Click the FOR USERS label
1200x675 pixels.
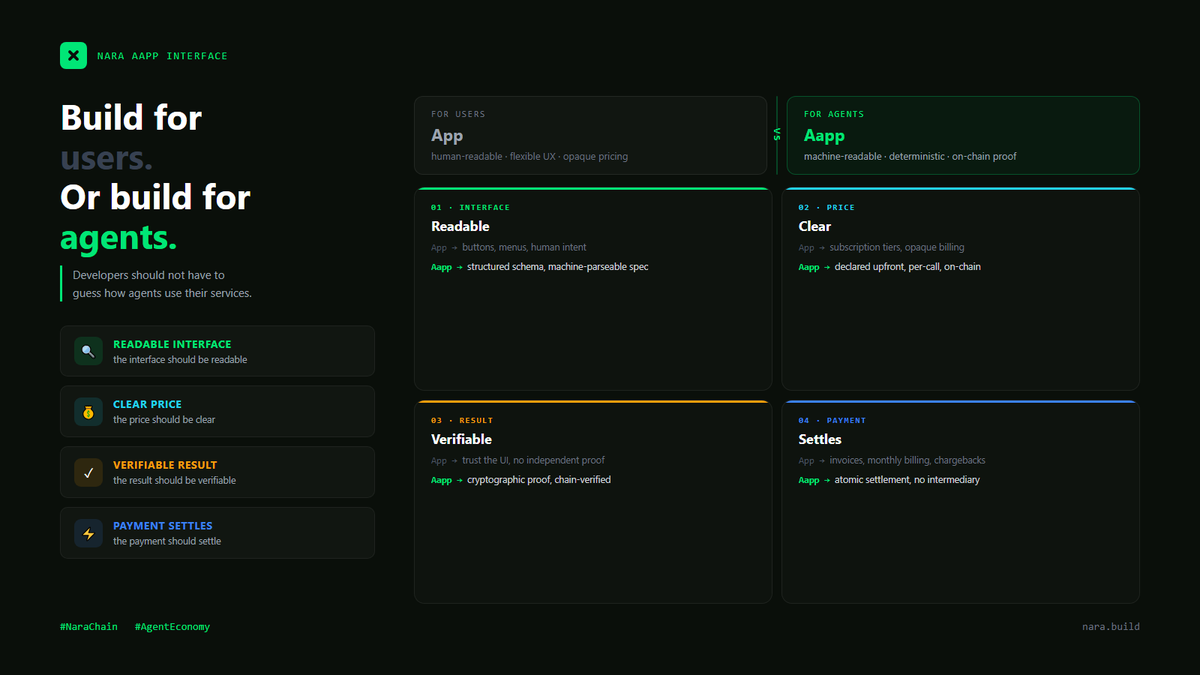[x=458, y=114]
